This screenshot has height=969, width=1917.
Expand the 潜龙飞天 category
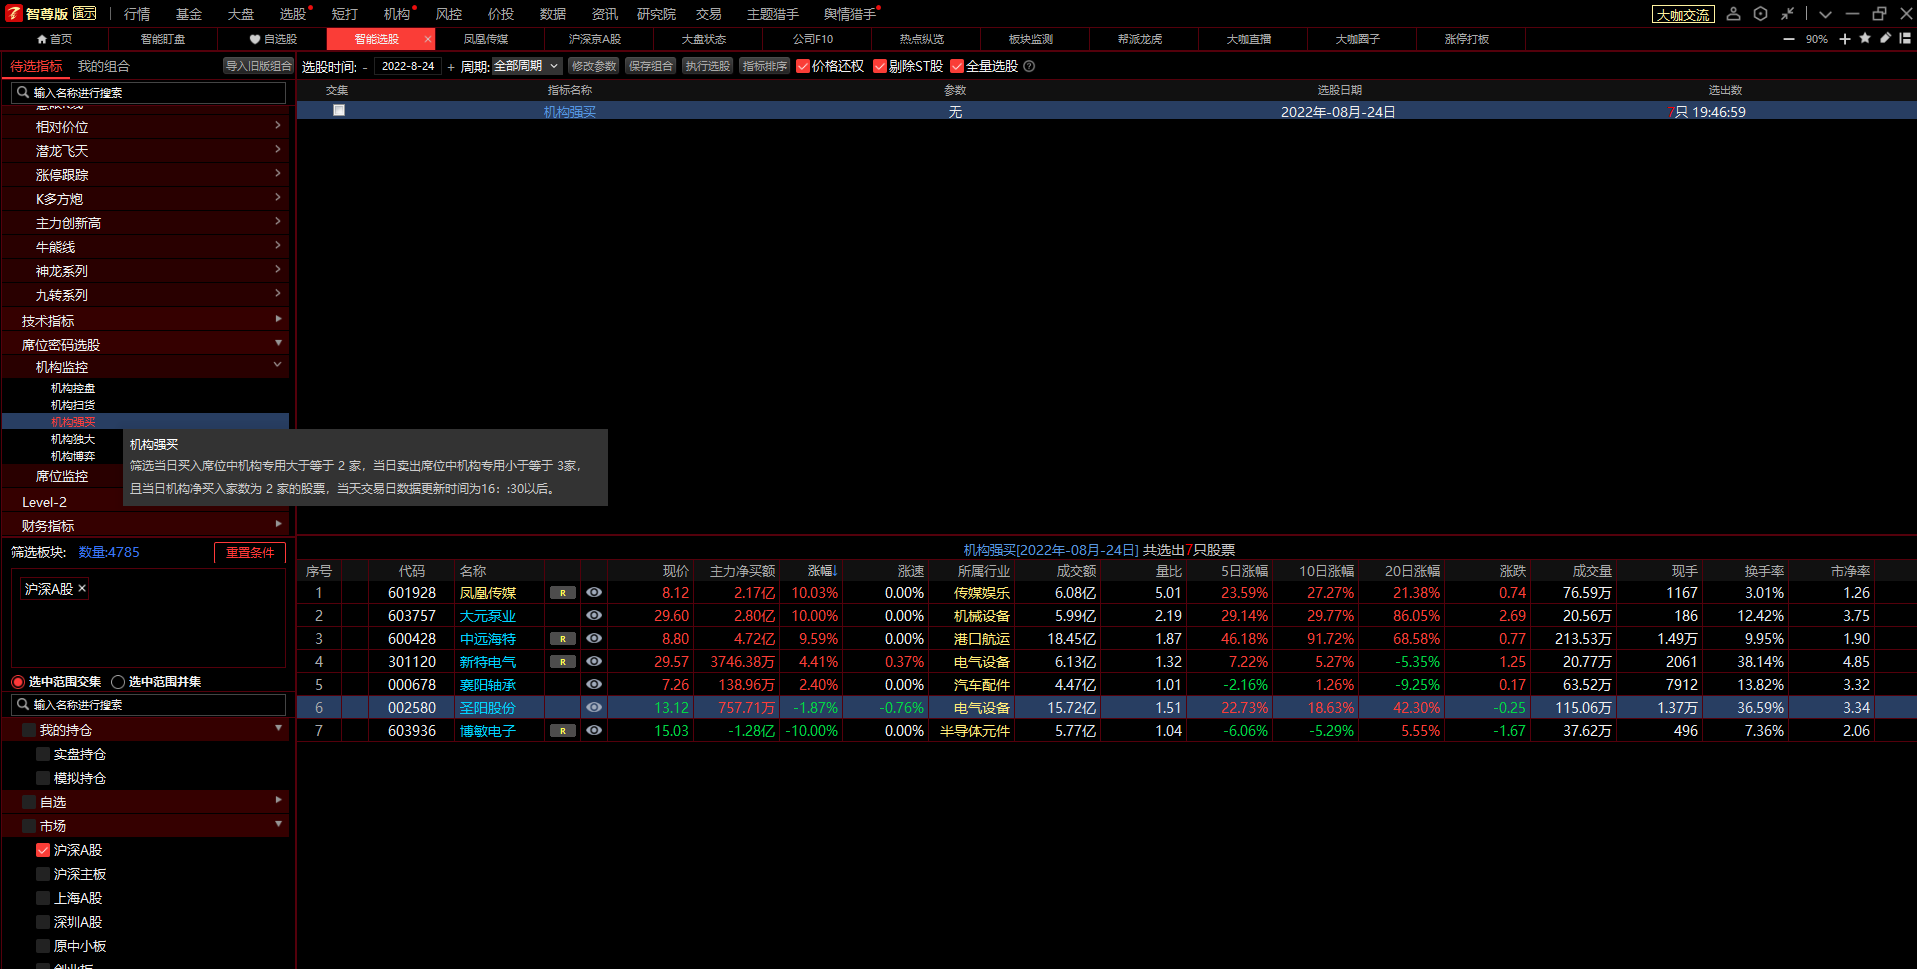click(x=146, y=151)
